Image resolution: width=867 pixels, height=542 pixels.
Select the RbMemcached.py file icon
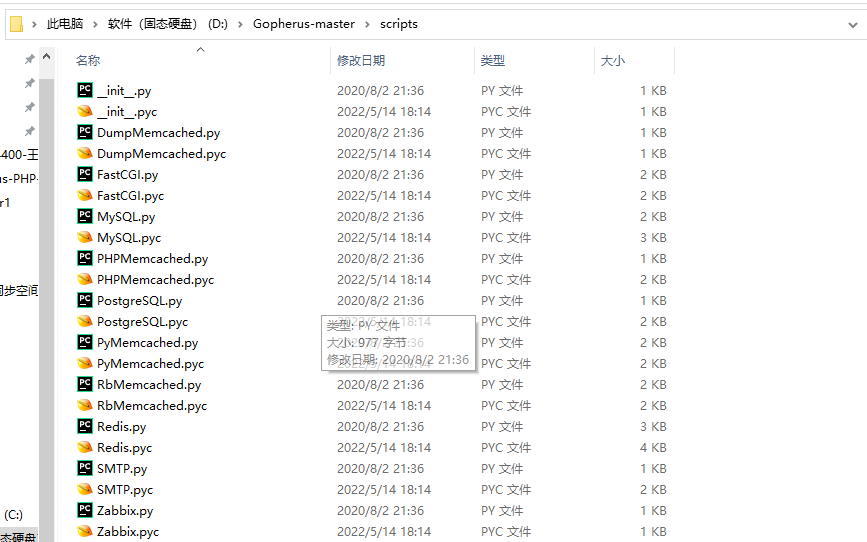tap(85, 384)
